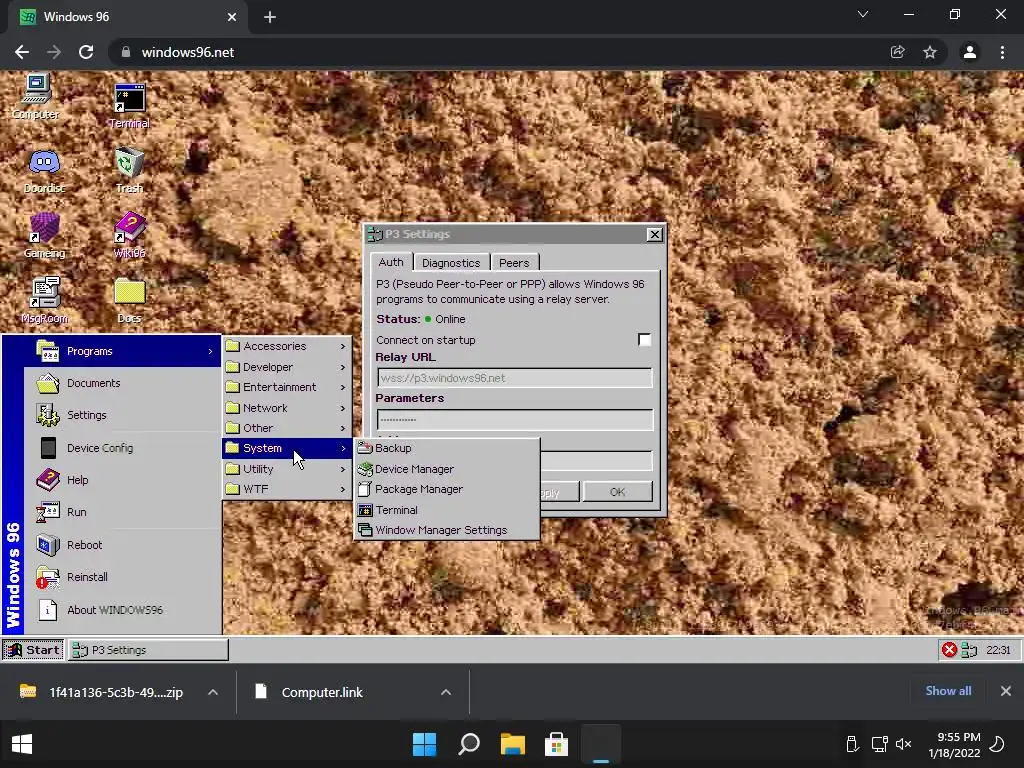This screenshot has width=1024, height=768.
Task: Reload the windows96.net page
Action: tap(86, 52)
